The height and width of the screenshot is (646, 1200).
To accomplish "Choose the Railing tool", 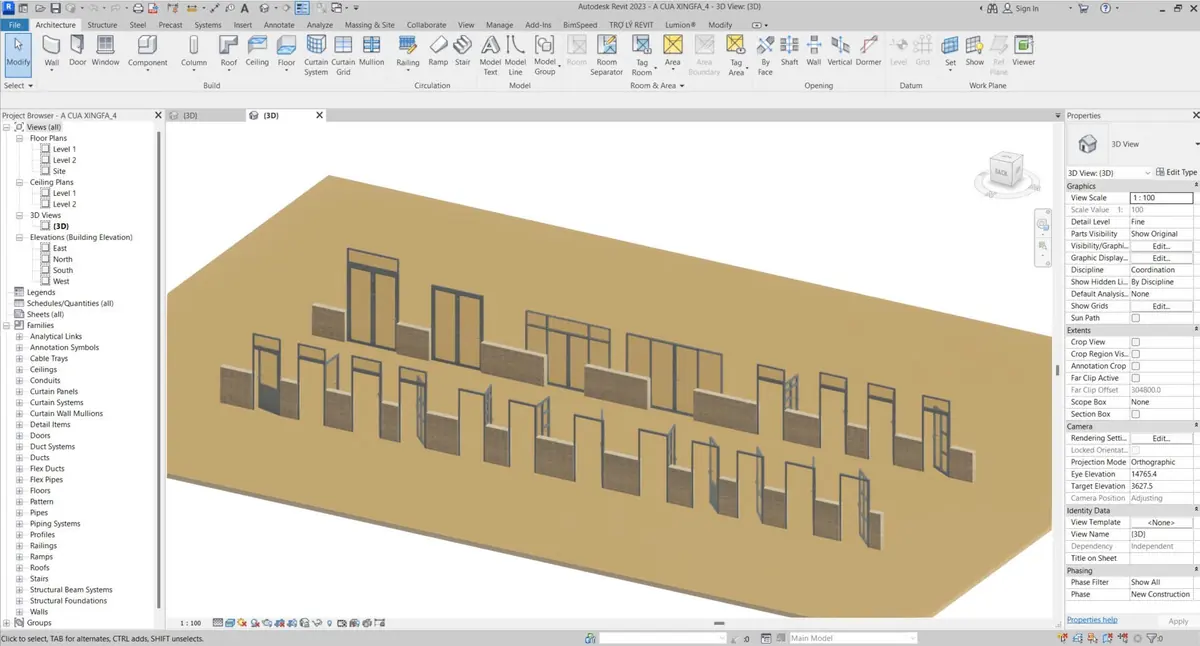I will point(408,51).
